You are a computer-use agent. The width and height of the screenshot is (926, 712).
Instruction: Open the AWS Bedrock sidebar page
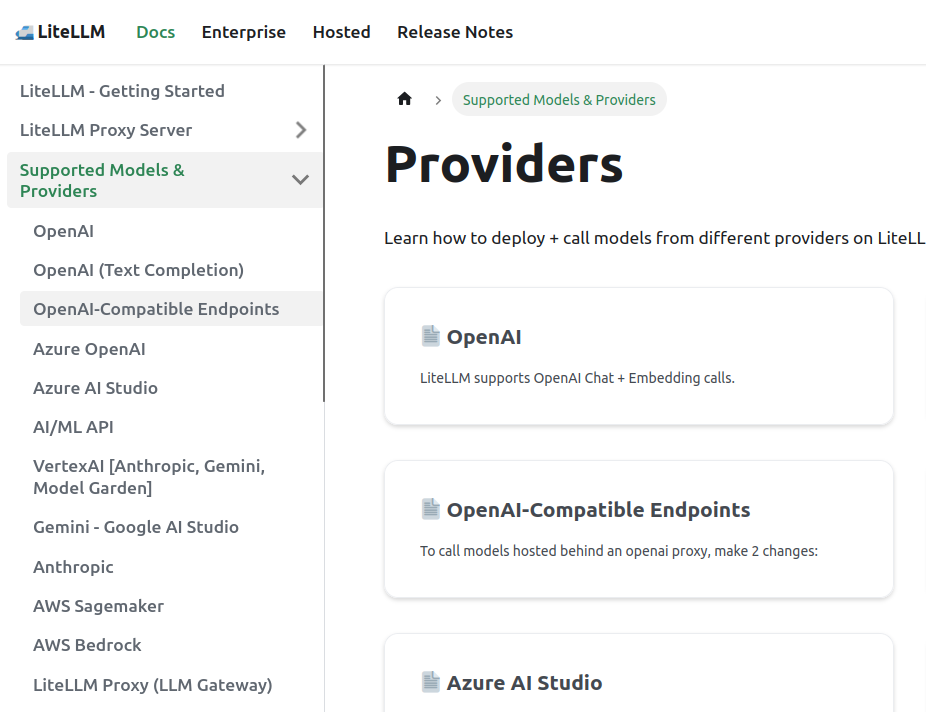(87, 645)
